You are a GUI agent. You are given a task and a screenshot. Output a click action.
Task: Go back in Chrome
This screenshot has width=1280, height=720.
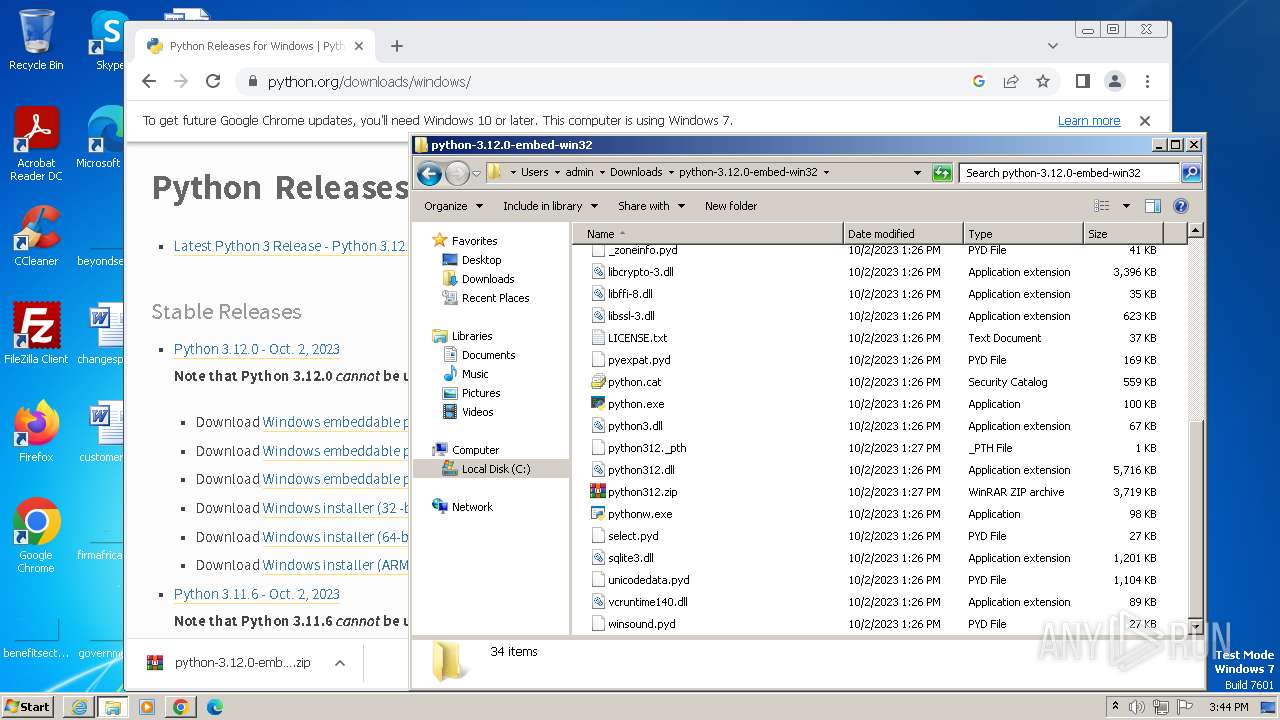149,82
